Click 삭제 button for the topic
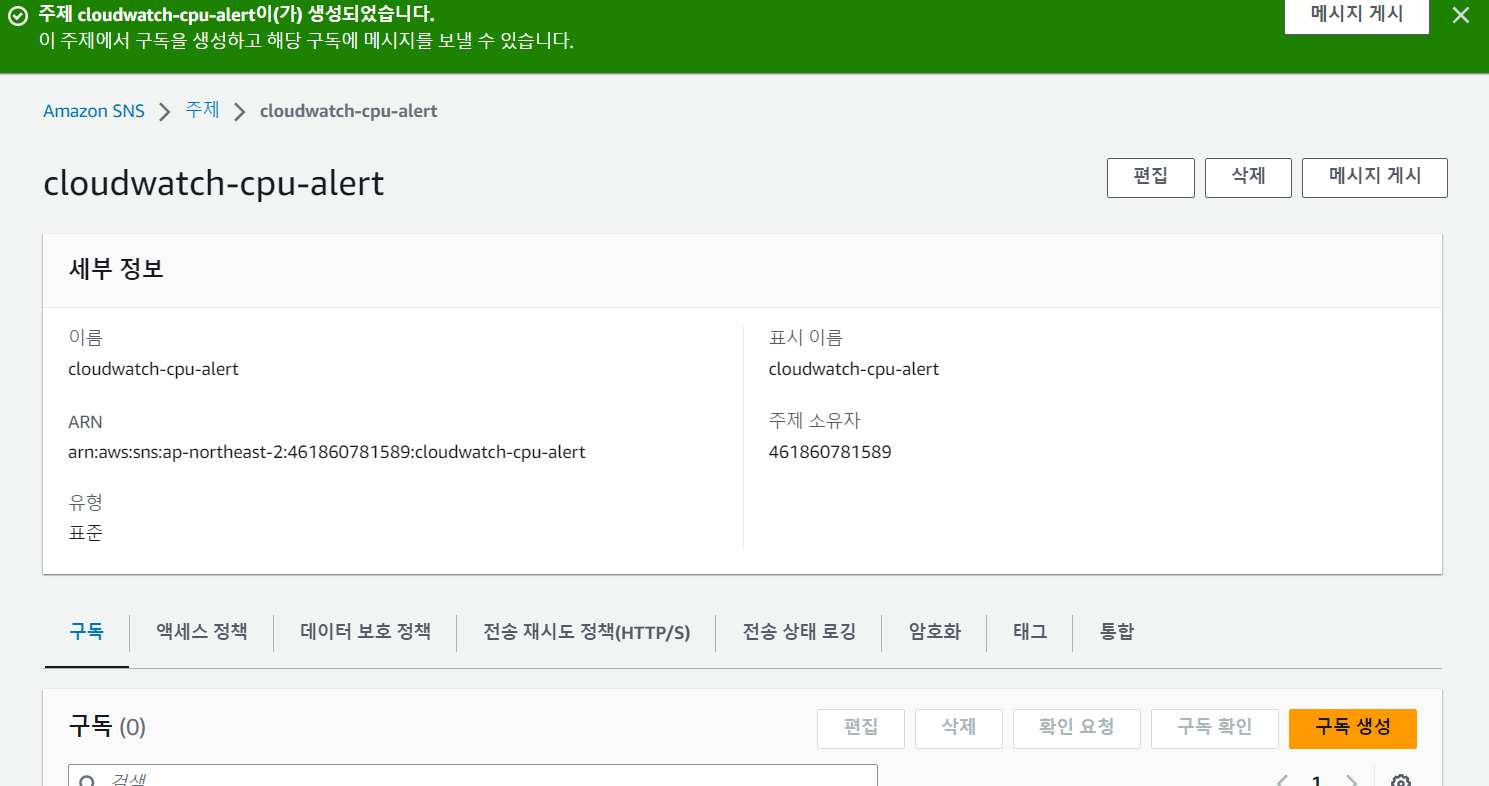 (x=1248, y=177)
